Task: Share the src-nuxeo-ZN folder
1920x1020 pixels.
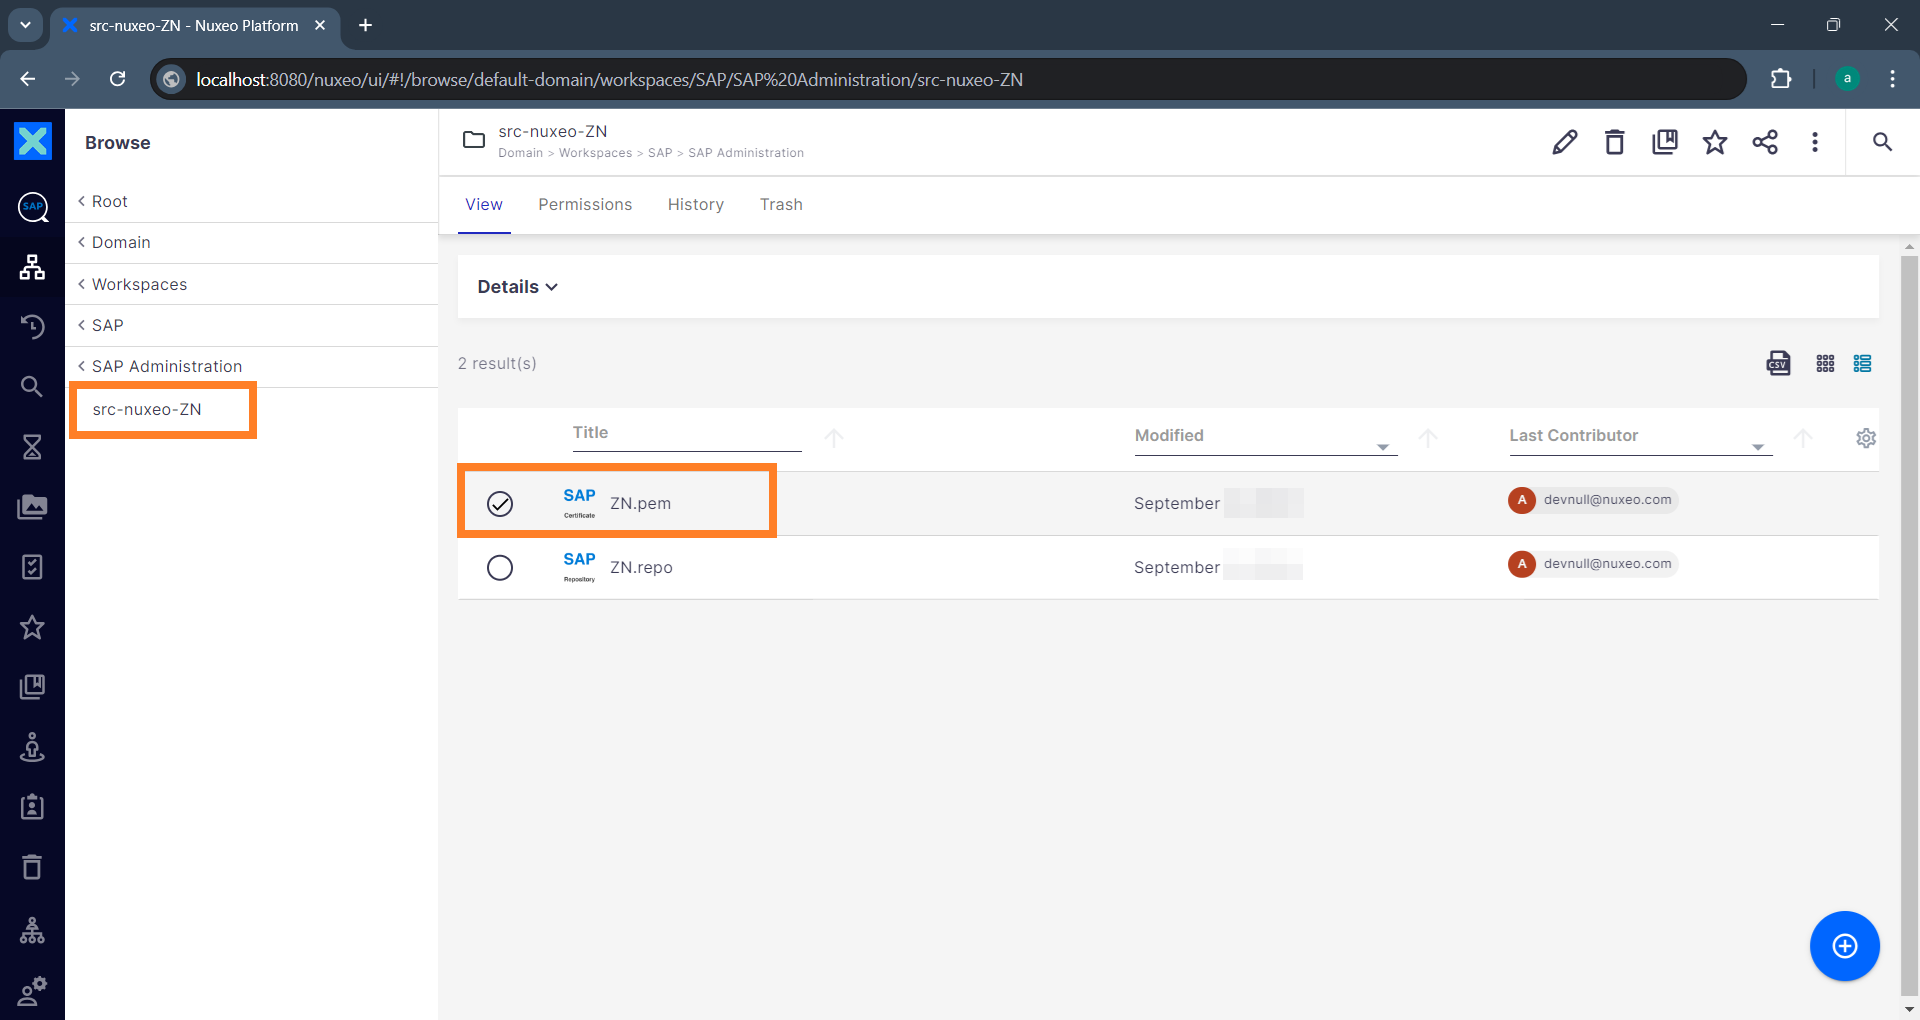Action: click(1765, 142)
